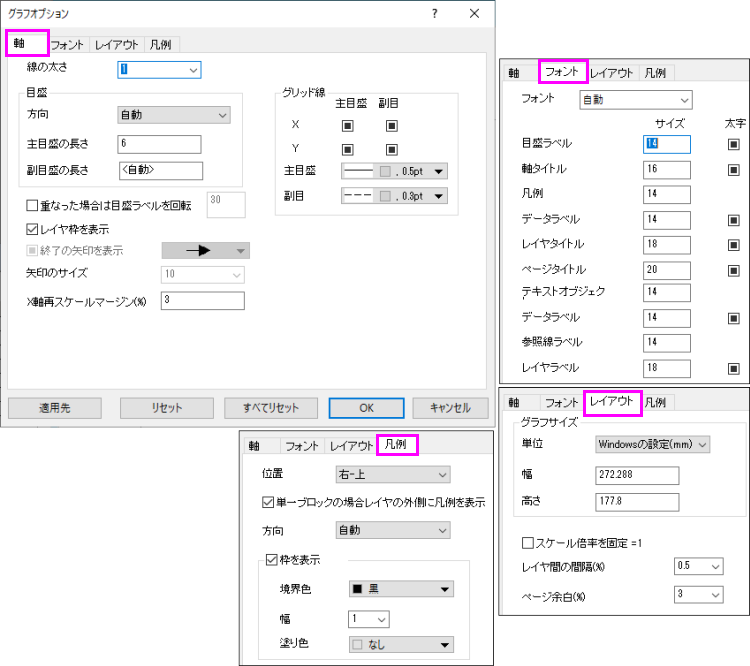Confirm with the OK button

[366, 408]
